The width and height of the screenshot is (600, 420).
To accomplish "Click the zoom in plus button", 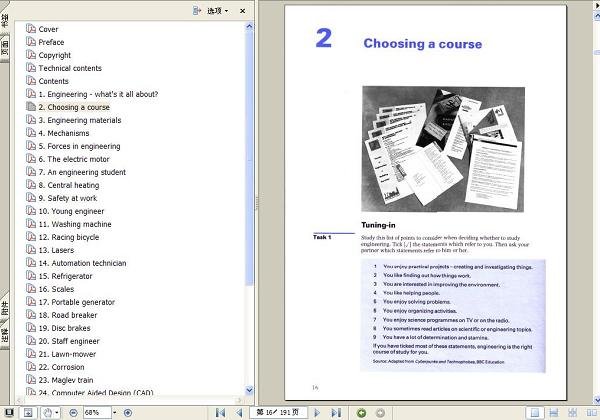I will point(128,412).
